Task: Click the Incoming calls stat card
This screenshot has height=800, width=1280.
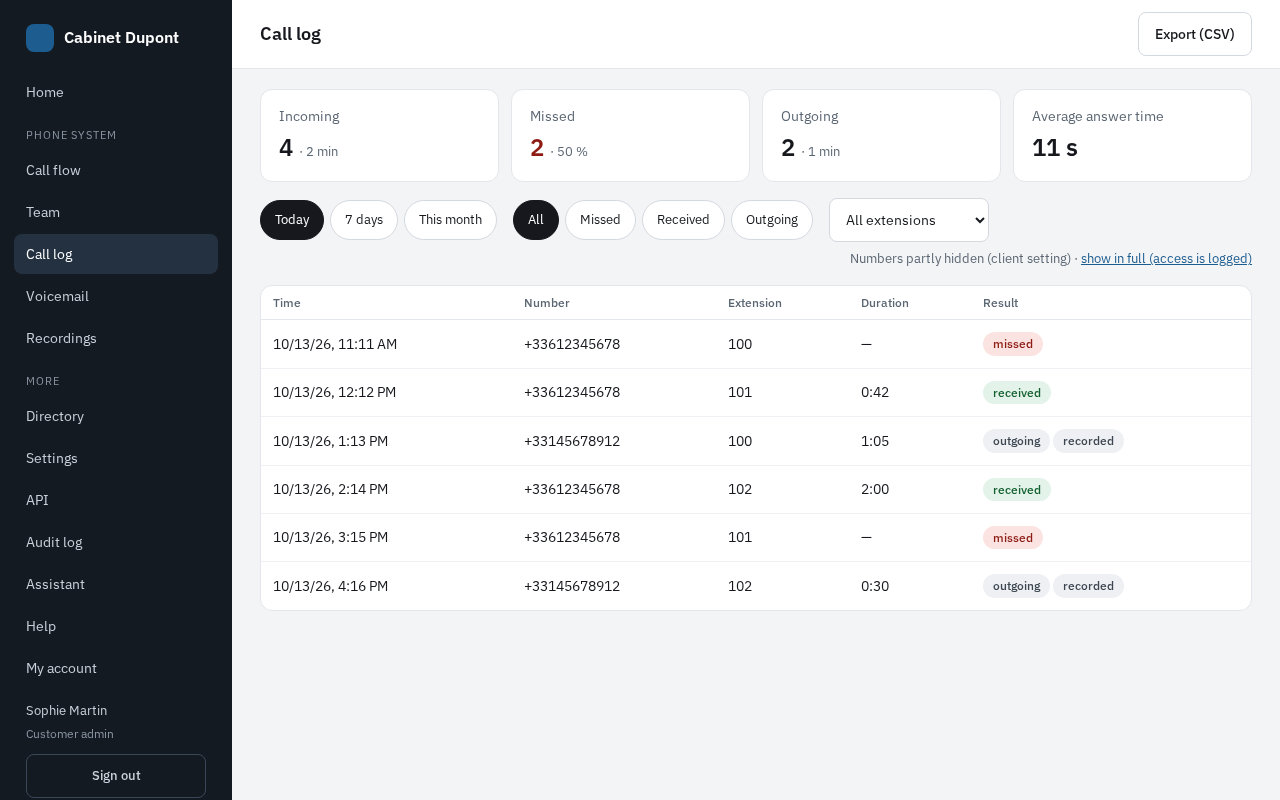Action: tap(379, 136)
